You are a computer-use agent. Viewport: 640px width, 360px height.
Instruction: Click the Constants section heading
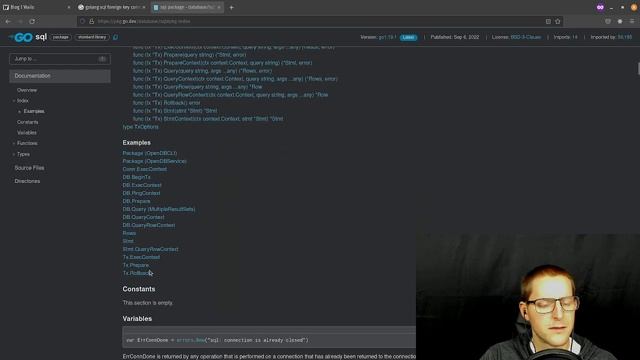[139, 289]
